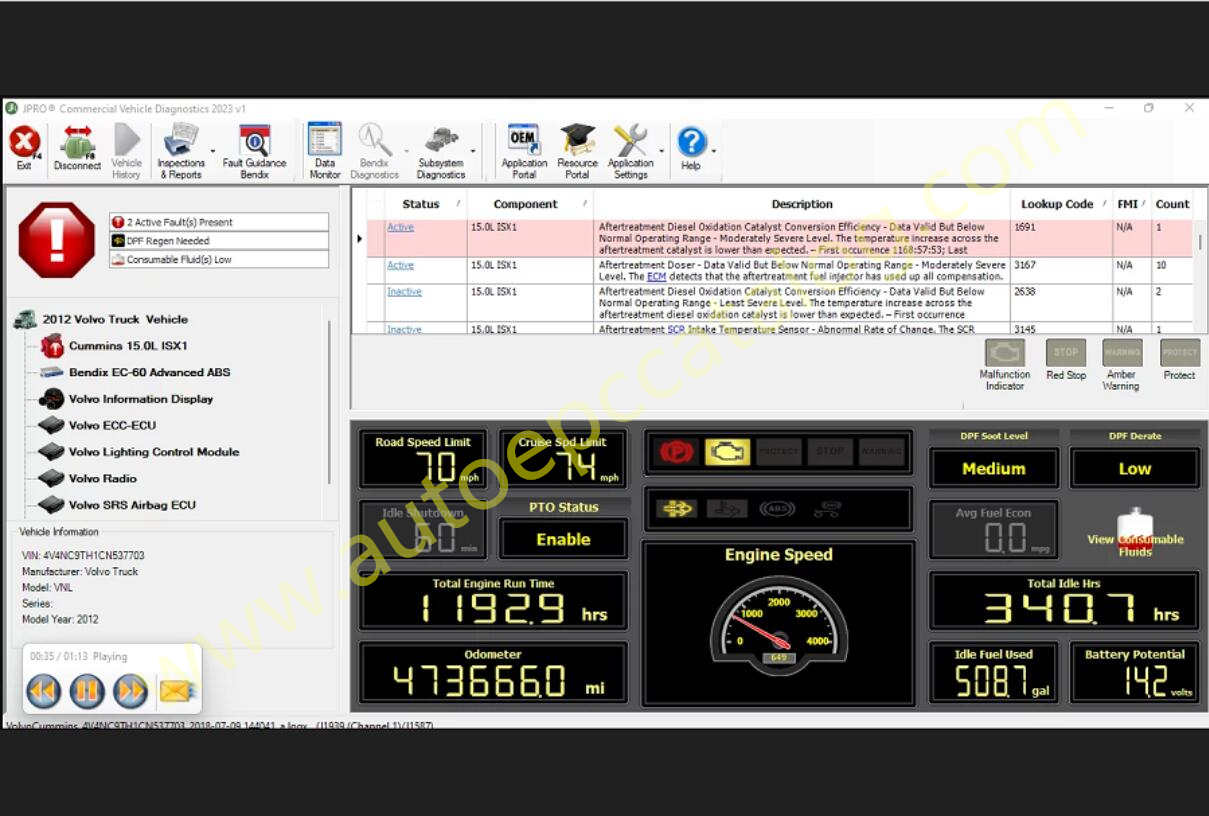The height and width of the screenshot is (816, 1209).
Task: Sort faults by the Lookup Code column
Action: 1056,204
